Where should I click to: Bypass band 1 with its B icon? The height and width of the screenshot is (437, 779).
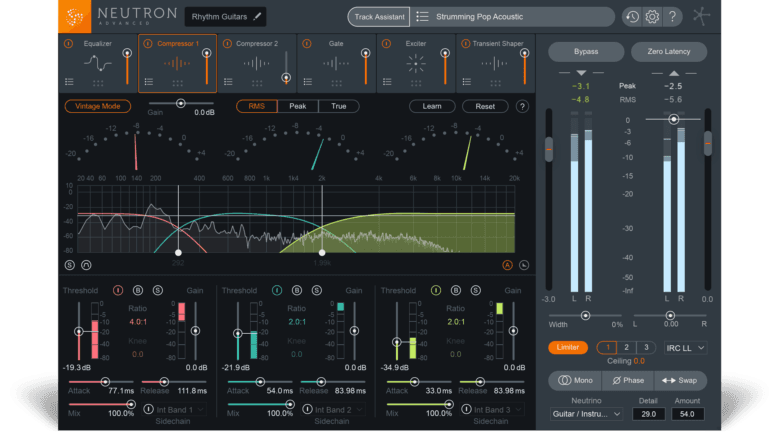(138, 291)
